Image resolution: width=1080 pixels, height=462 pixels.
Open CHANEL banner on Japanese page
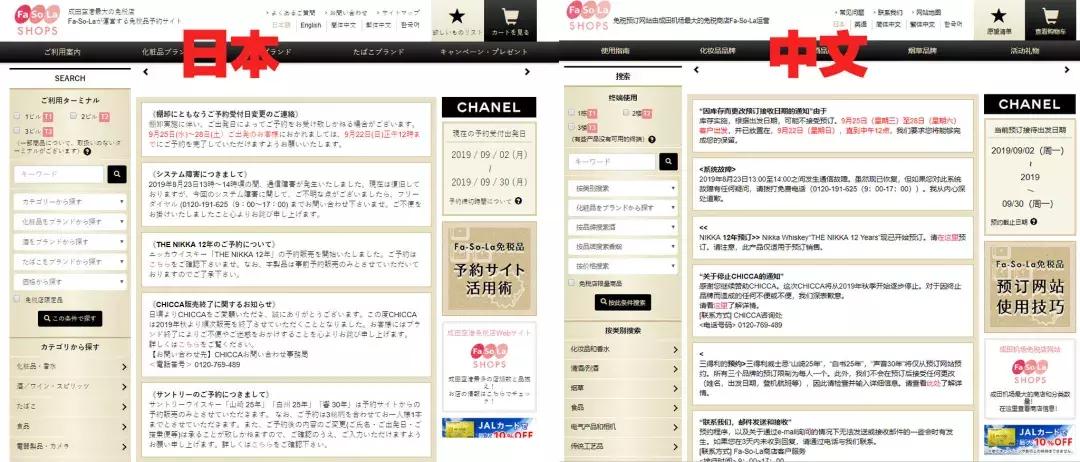(488, 107)
